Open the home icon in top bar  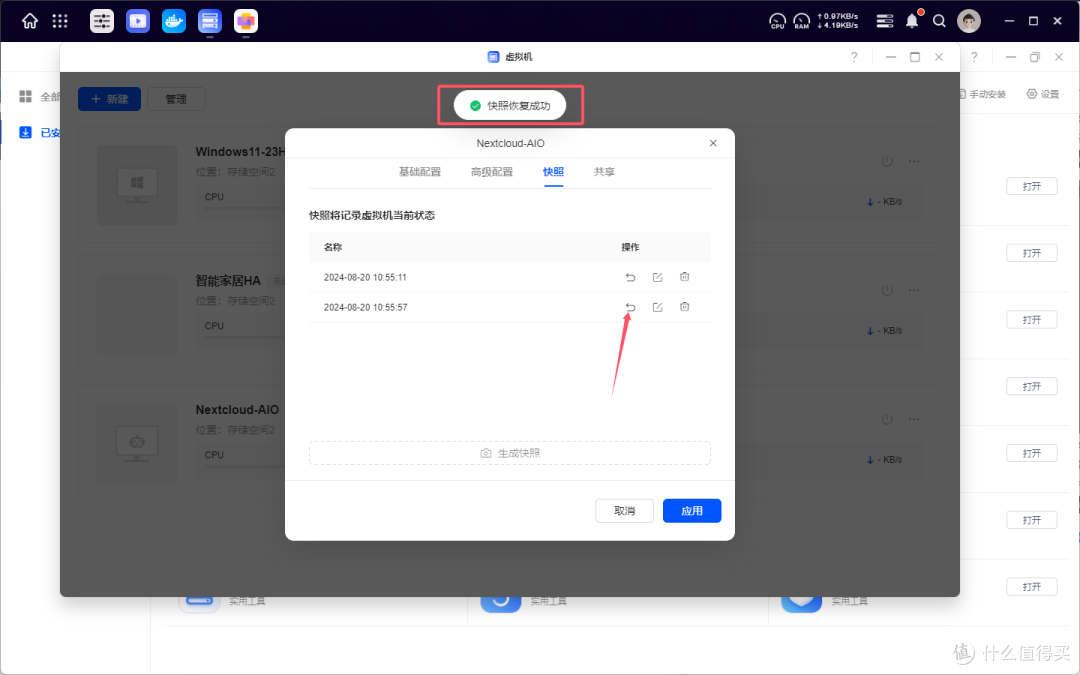(x=30, y=21)
